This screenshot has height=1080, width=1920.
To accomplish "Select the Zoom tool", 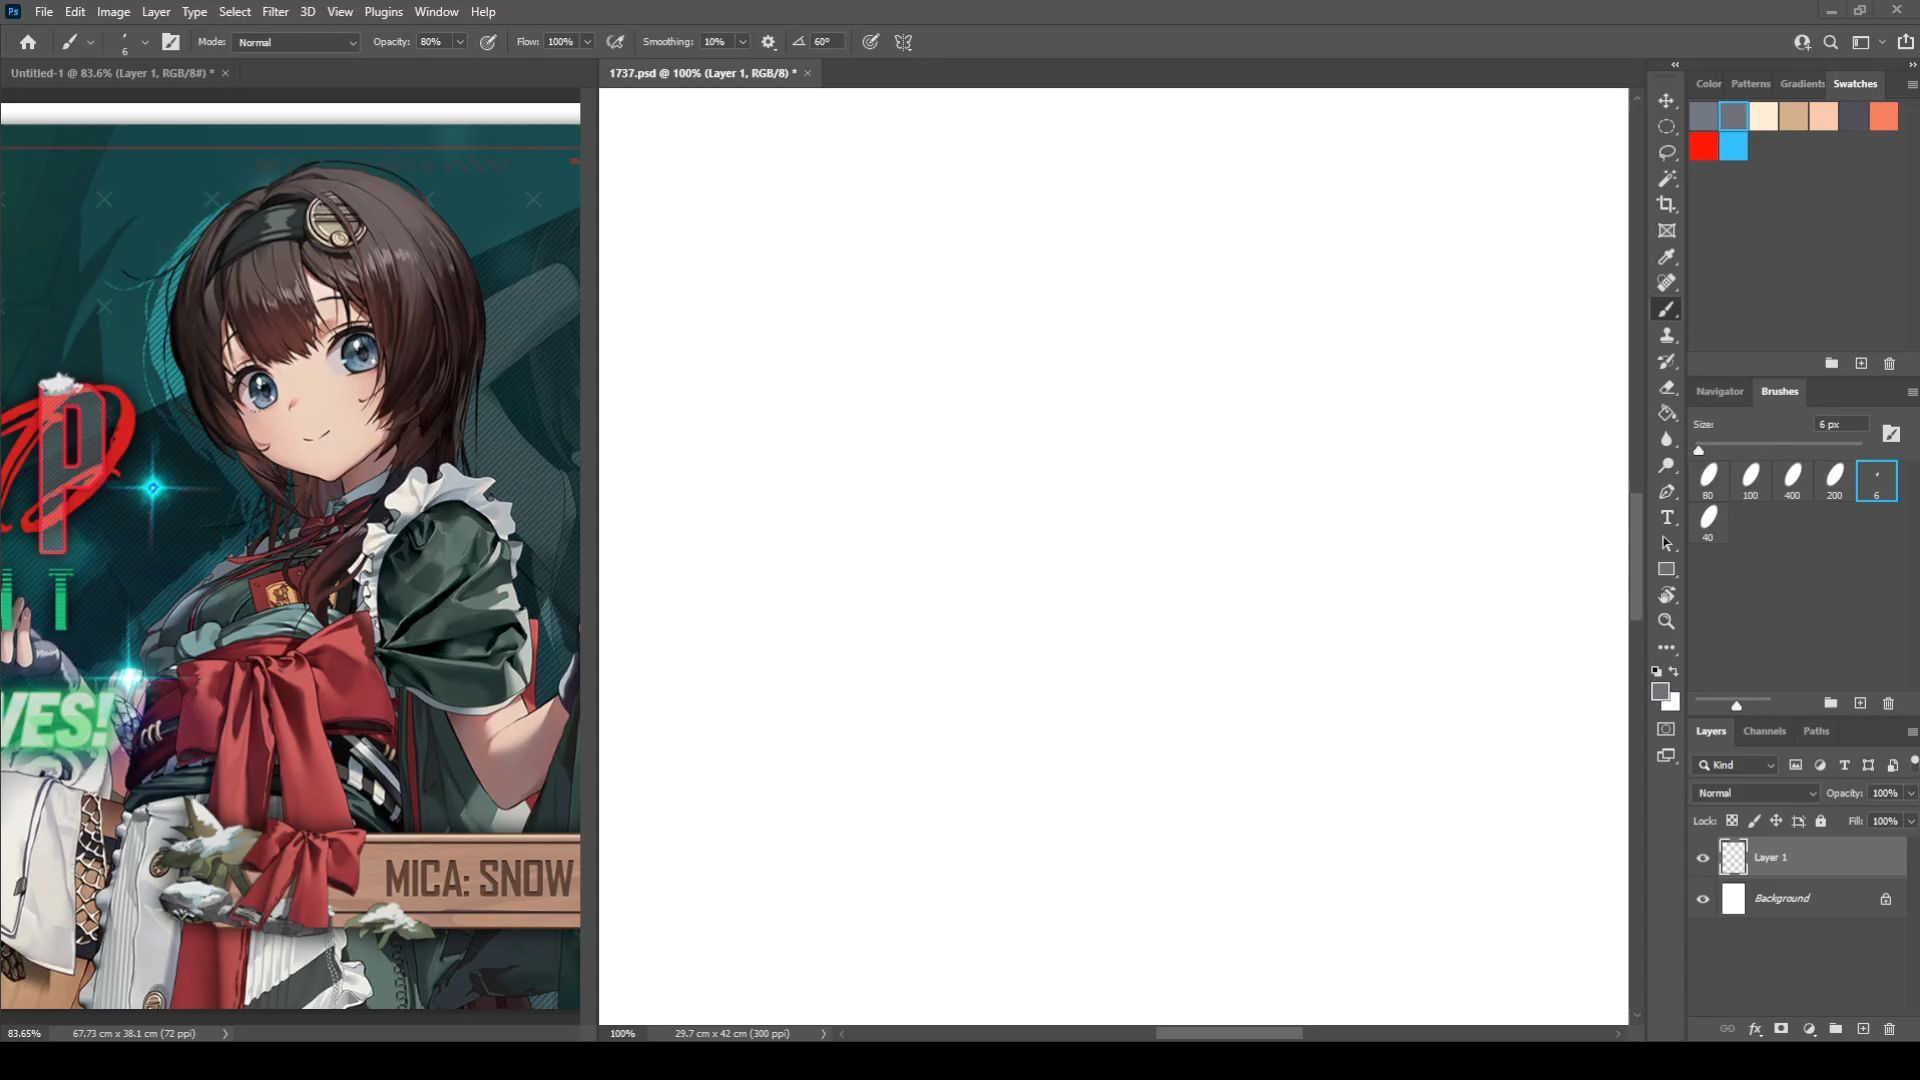I will 1666,621.
